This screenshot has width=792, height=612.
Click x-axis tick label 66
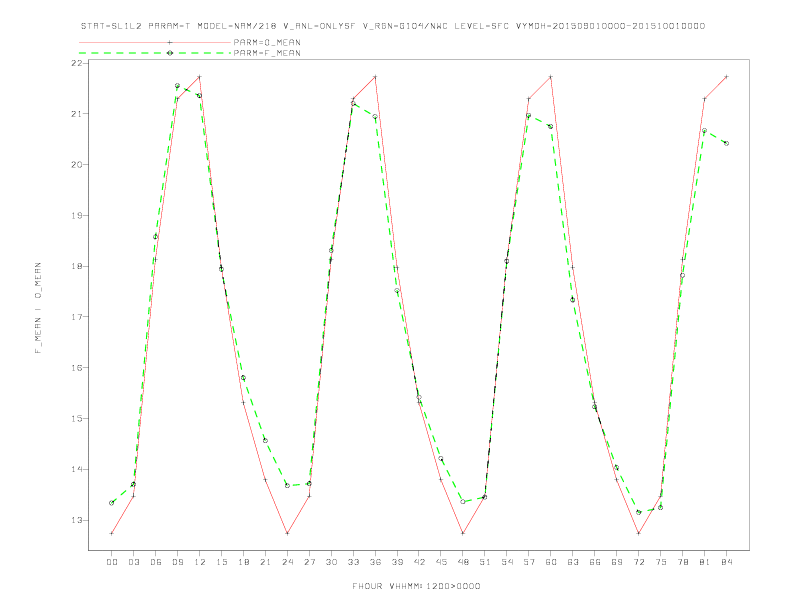(x=595, y=562)
